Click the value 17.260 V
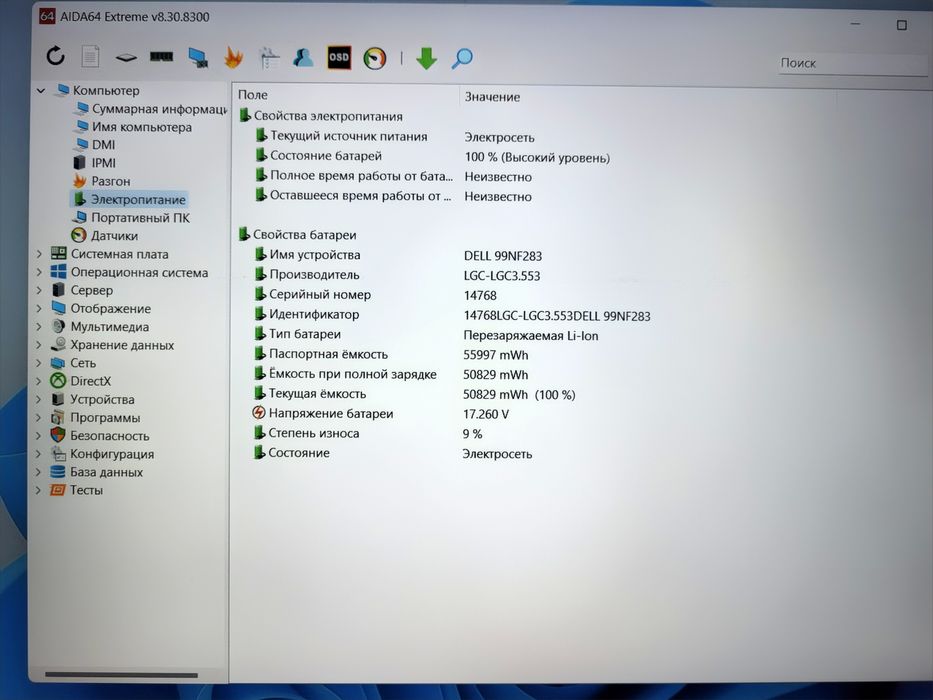This screenshot has width=933, height=700. [x=486, y=414]
